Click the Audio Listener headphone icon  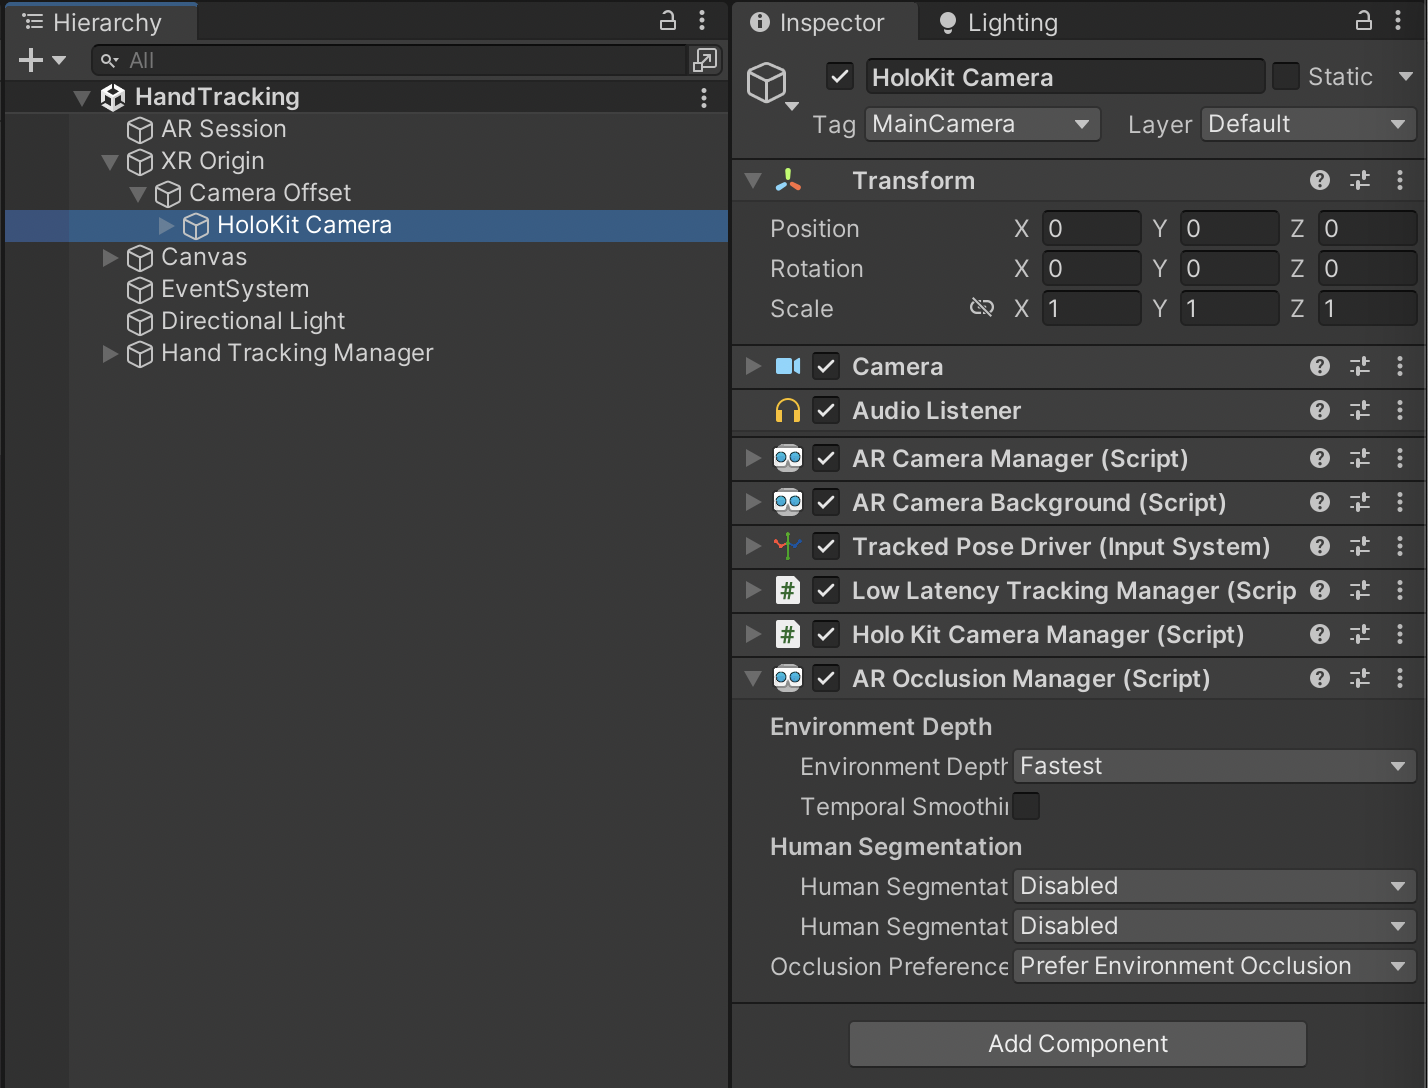point(789,410)
